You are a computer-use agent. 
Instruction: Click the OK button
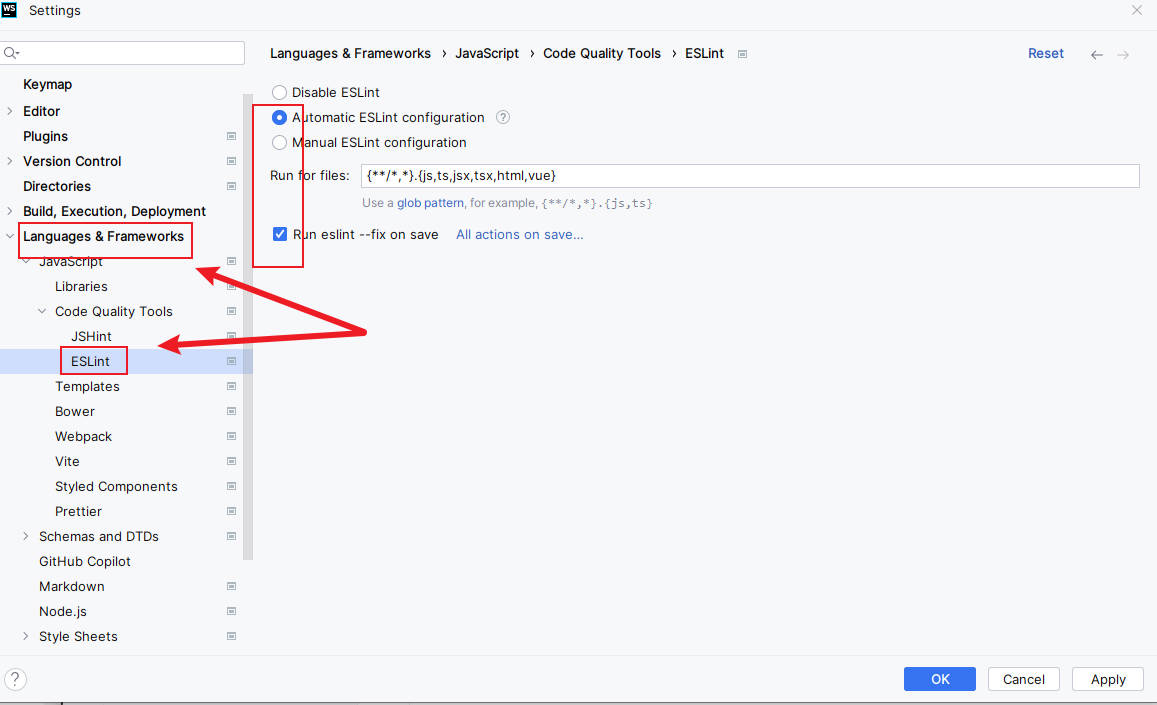(939, 679)
